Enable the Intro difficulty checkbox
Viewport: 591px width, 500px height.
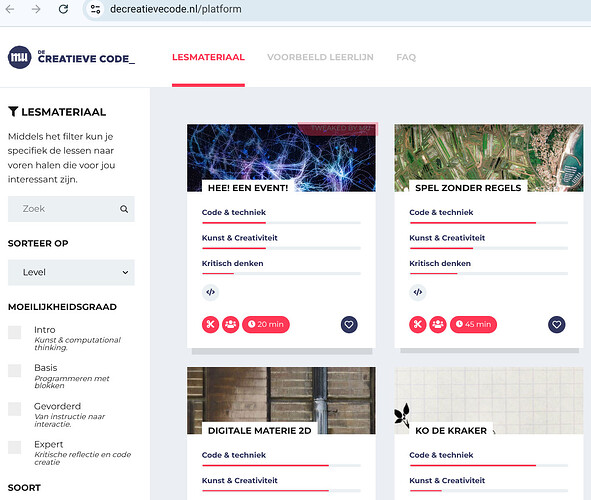[14, 333]
